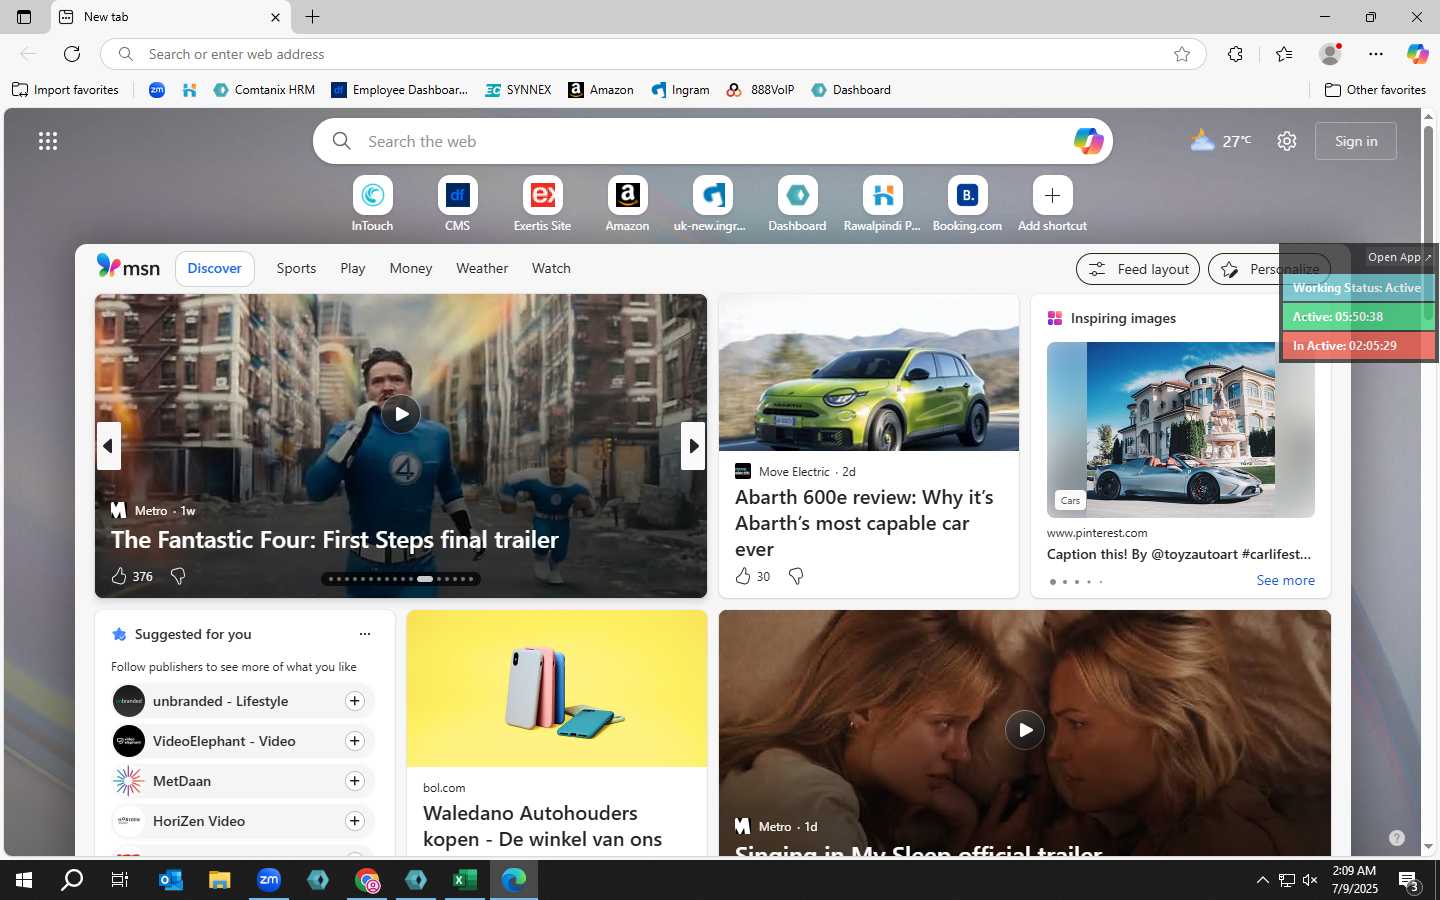The width and height of the screenshot is (1440, 900).
Task: Open the InTouch shortcut tile
Action: click(x=372, y=204)
